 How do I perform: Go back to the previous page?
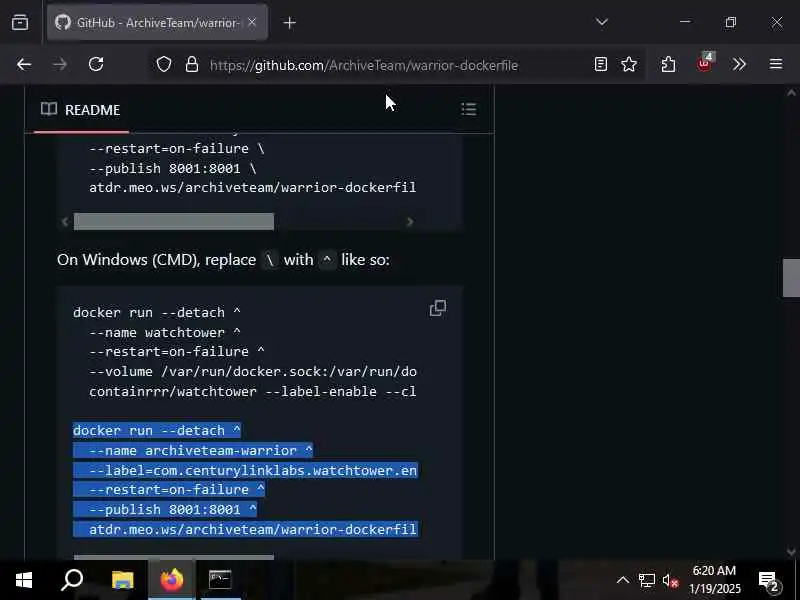(24, 64)
